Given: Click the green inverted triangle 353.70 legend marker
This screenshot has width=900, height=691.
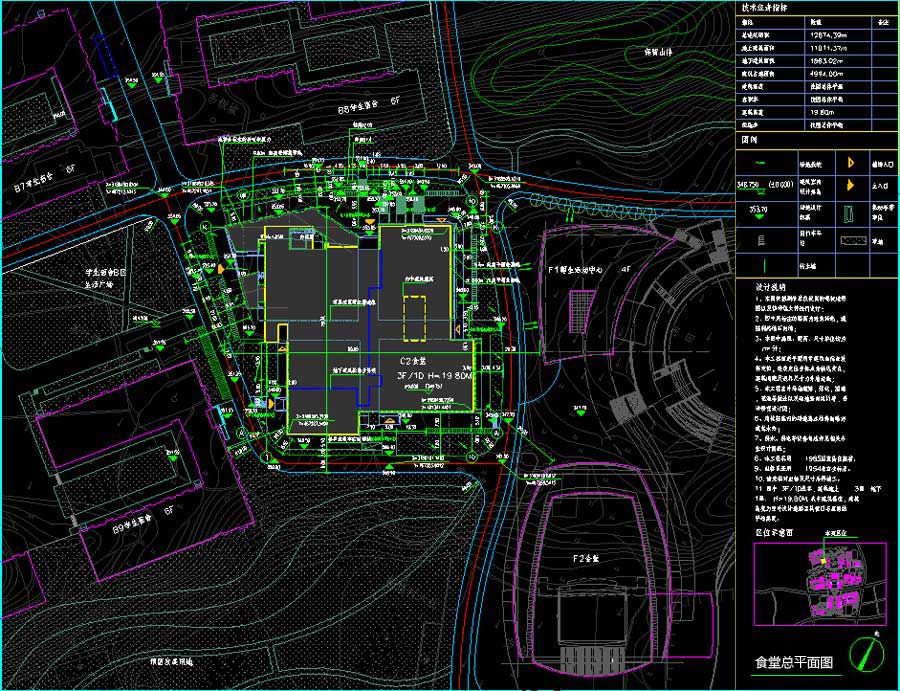Looking at the screenshot, I should [755, 213].
